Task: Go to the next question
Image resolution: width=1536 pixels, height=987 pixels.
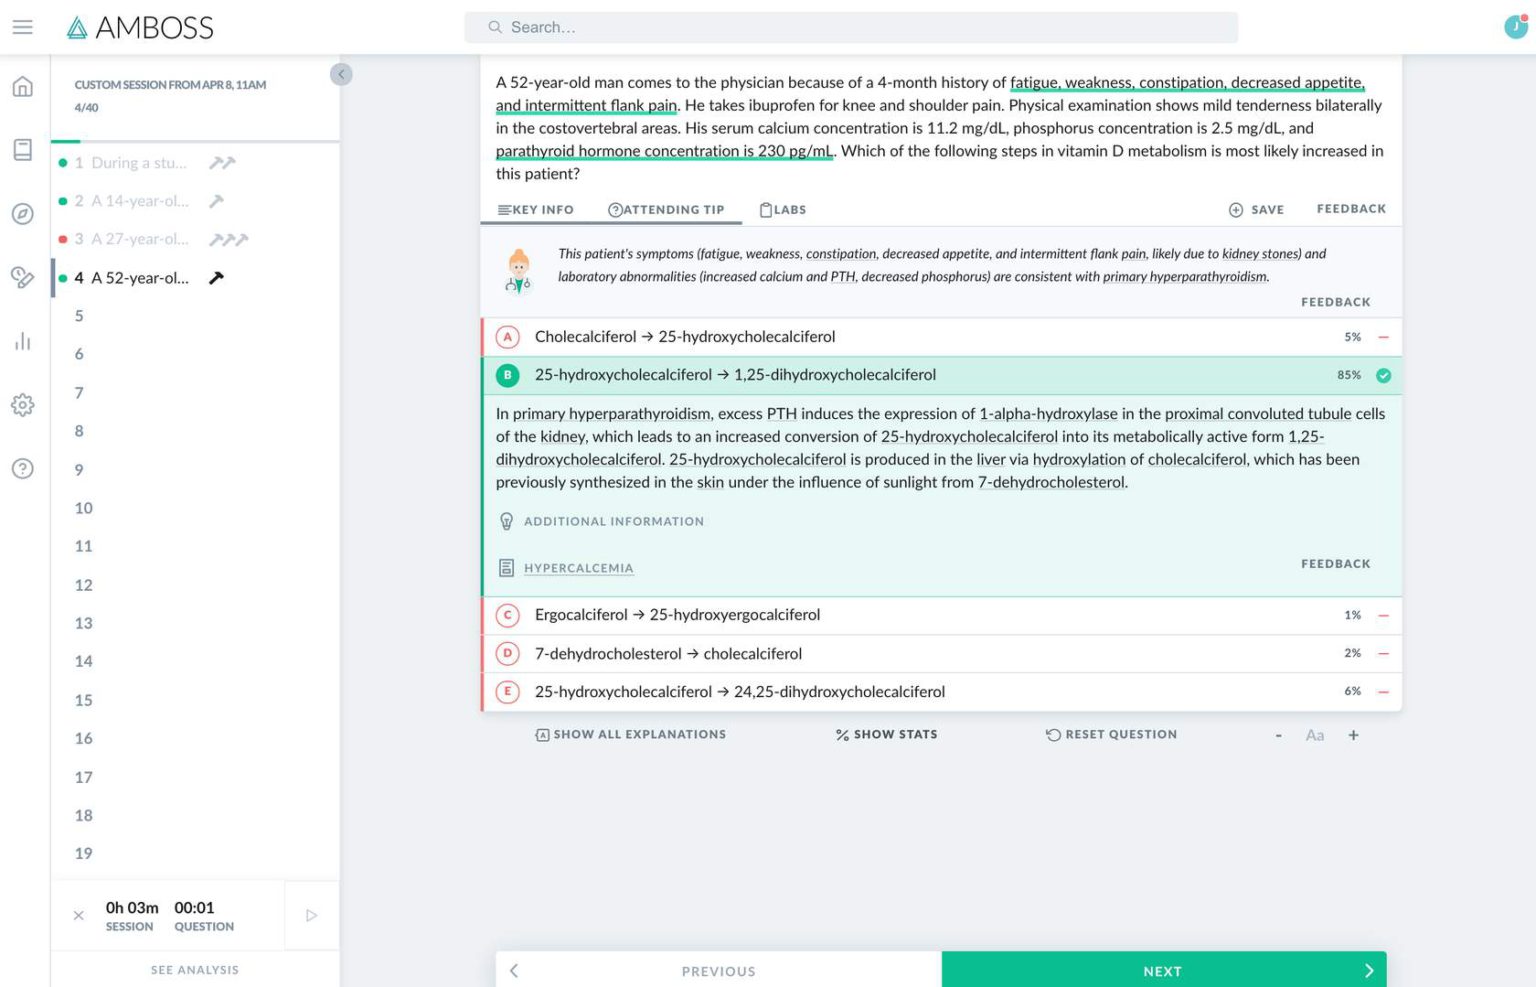Action: click(x=1163, y=971)
